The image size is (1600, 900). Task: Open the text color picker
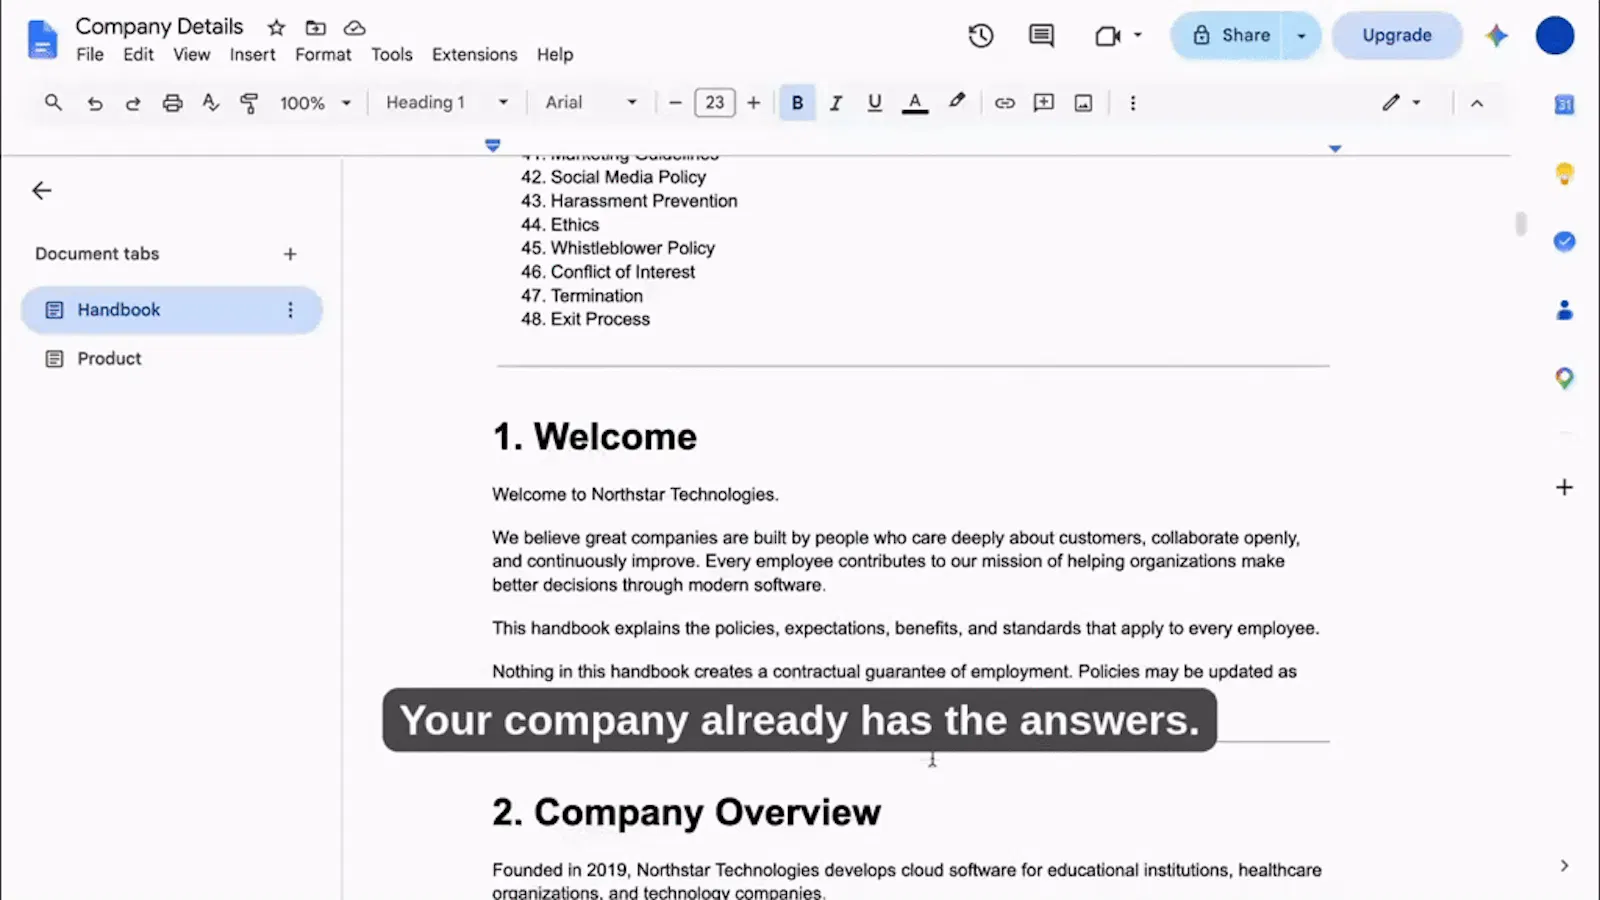click(x=914, y=103)
